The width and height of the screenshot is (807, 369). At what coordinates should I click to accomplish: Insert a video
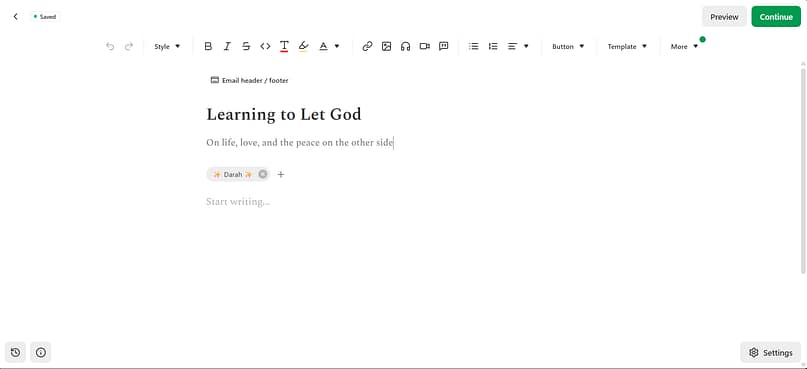click(x=425, y=46)
